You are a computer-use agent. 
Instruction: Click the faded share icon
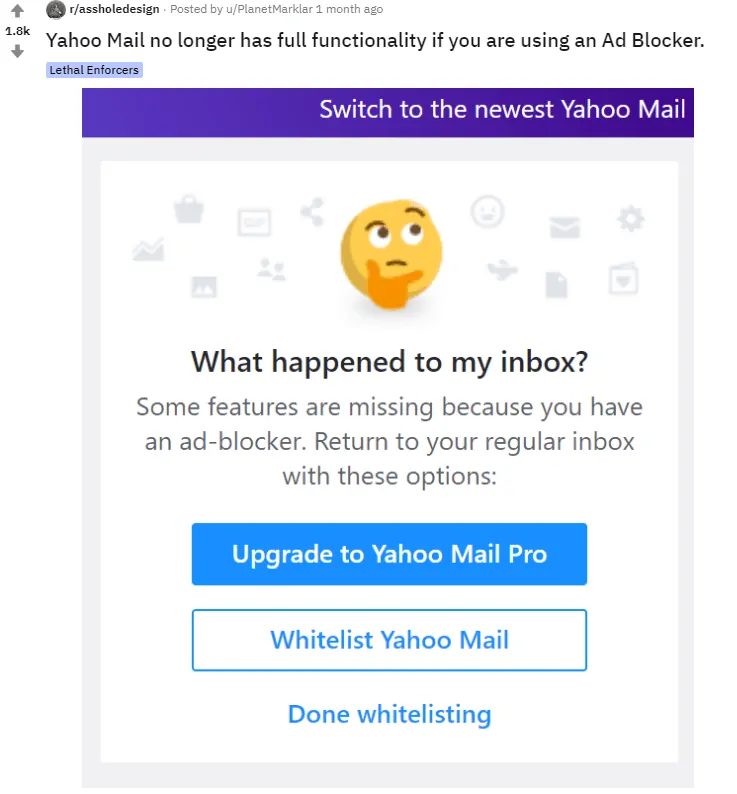(313, 211)
